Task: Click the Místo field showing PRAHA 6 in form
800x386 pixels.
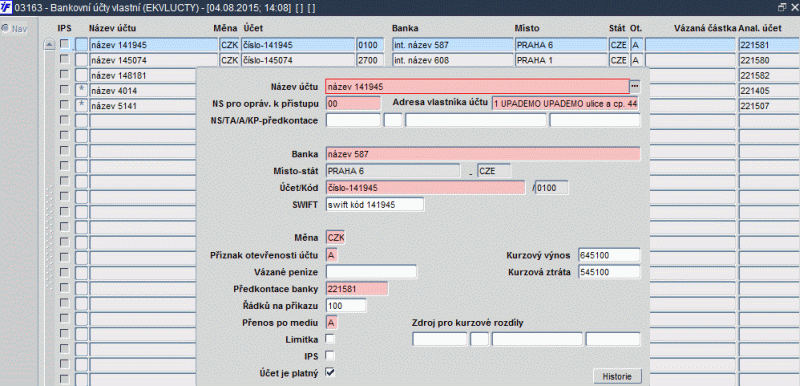Action: 392,171
